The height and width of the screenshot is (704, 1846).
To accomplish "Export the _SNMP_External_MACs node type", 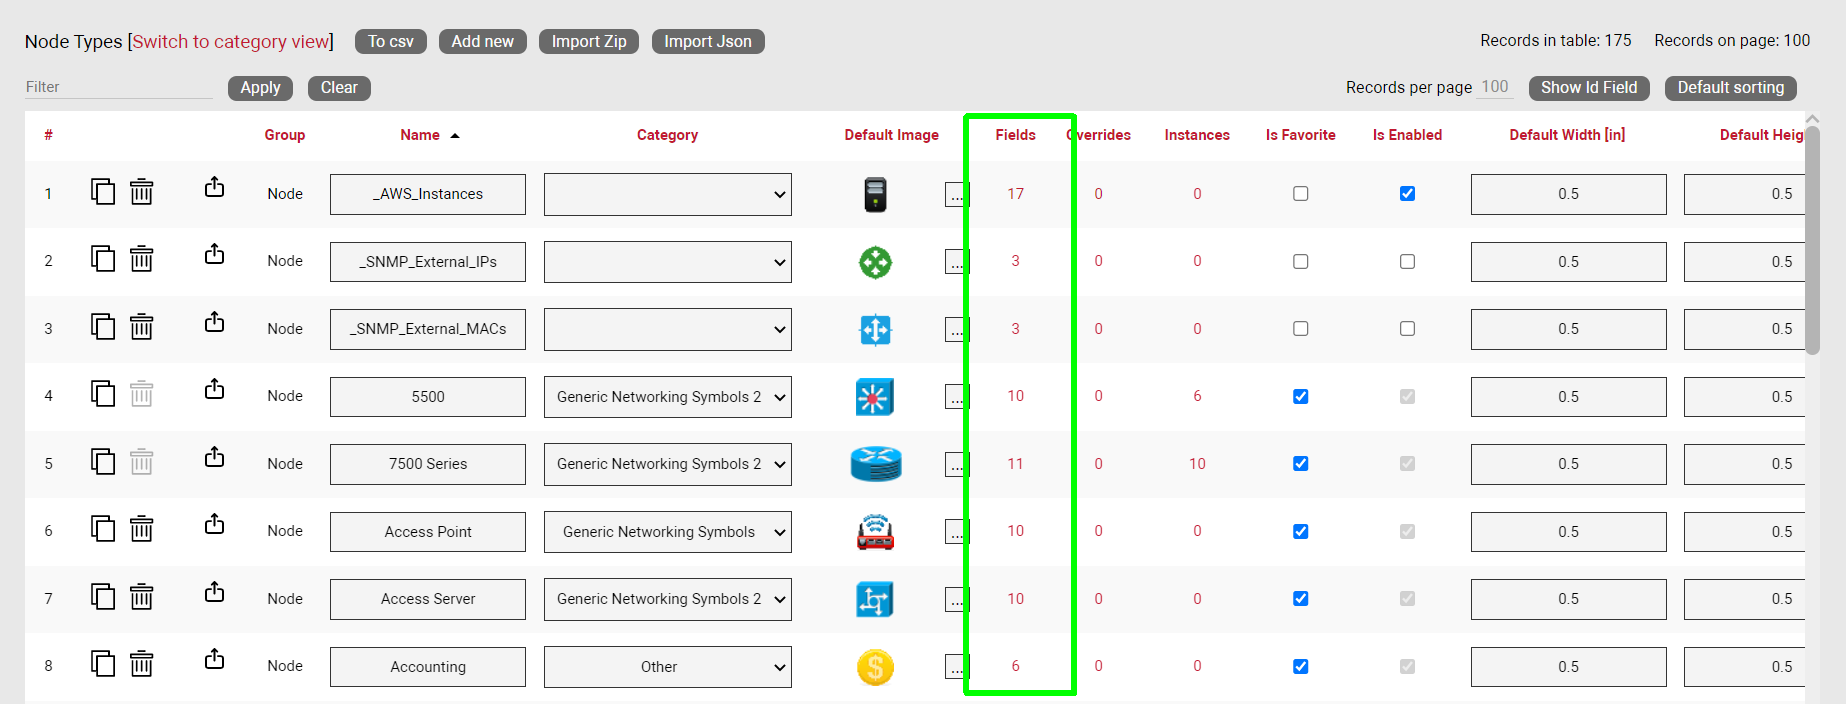I will tap(214, 322).
